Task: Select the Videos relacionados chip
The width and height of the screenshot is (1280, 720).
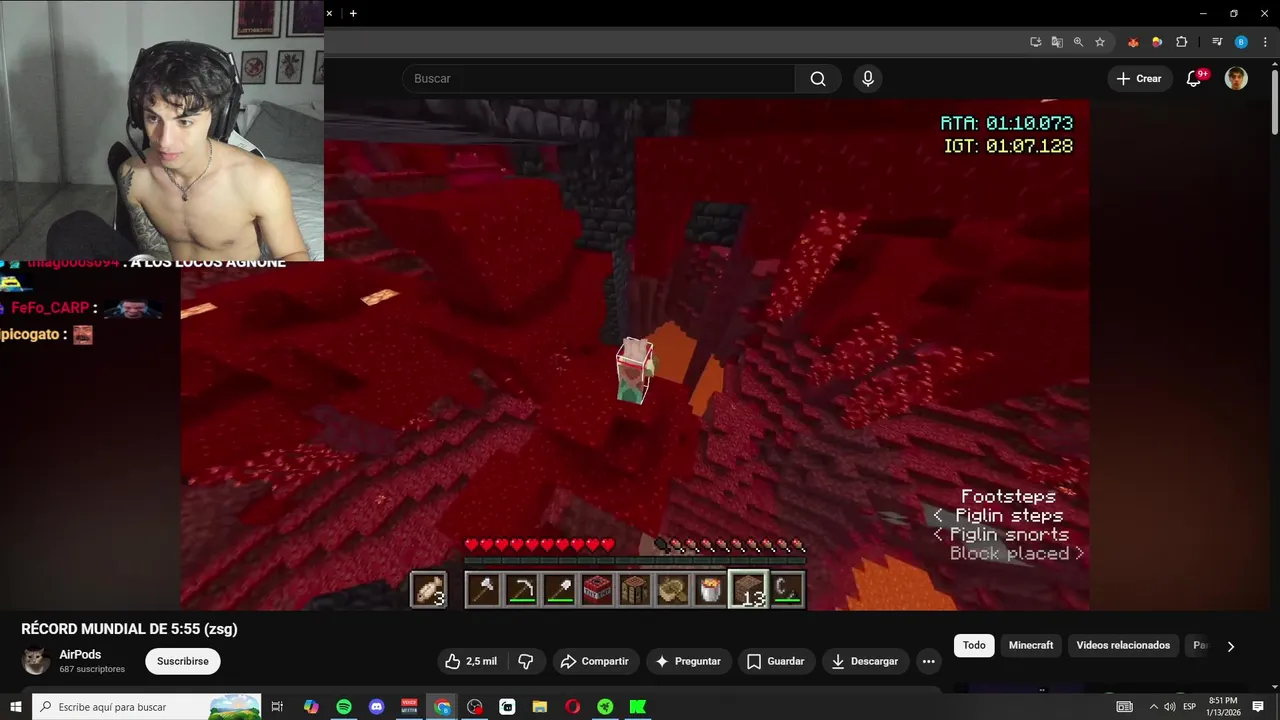Action: 1123,645
